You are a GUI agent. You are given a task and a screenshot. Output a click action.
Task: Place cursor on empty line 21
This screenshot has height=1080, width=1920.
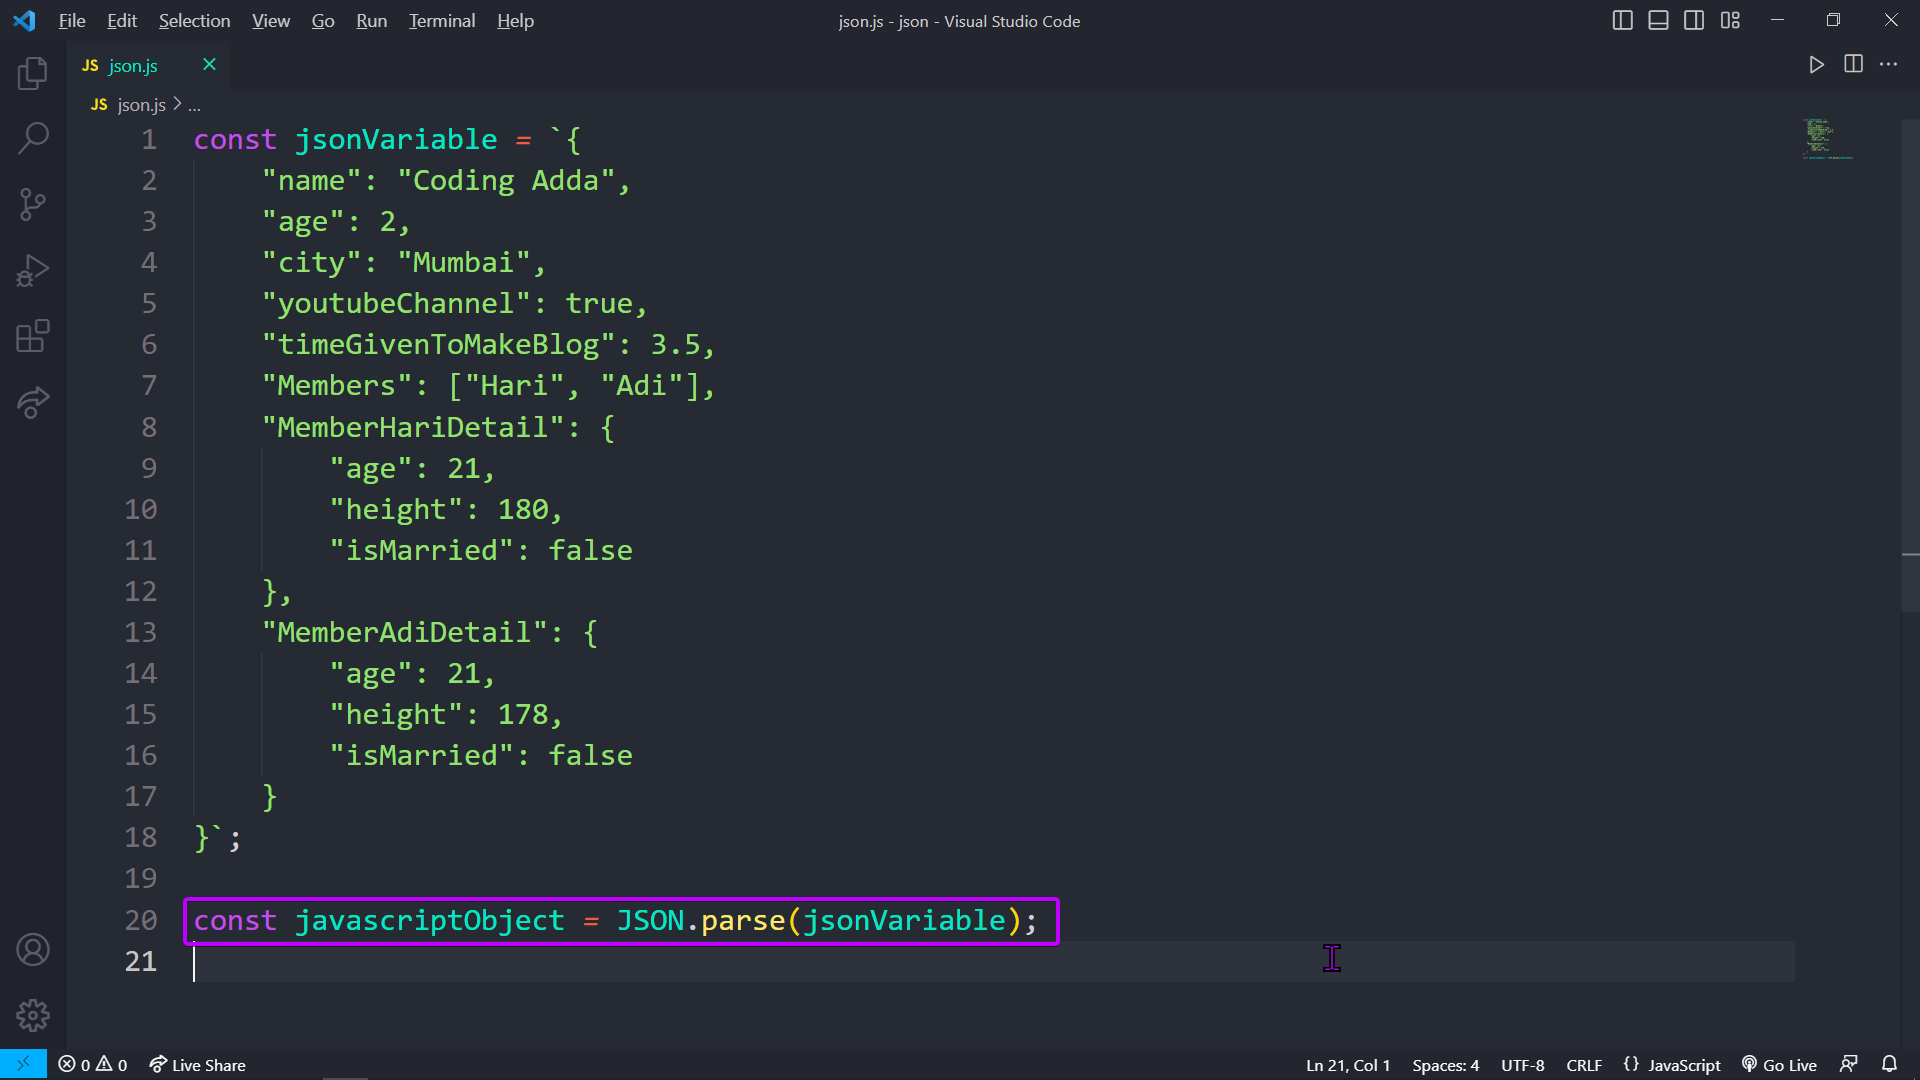994,961
